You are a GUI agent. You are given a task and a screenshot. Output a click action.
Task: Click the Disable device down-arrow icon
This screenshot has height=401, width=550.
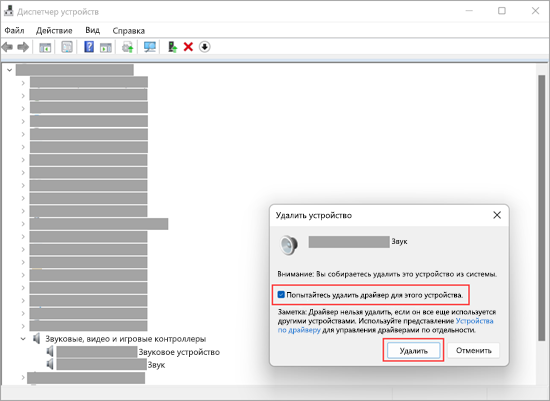pyautogui.click(x=204, y=47)
